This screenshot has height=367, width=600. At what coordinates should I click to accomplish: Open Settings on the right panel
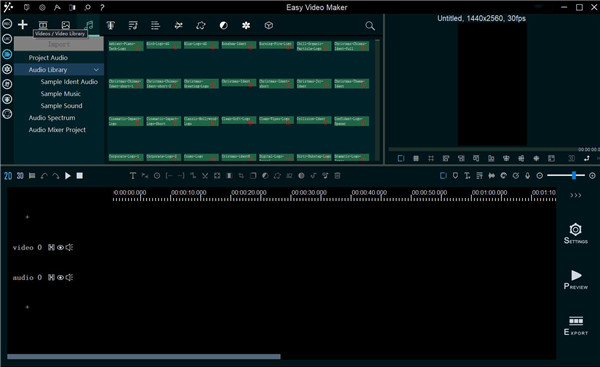point(576,233)
